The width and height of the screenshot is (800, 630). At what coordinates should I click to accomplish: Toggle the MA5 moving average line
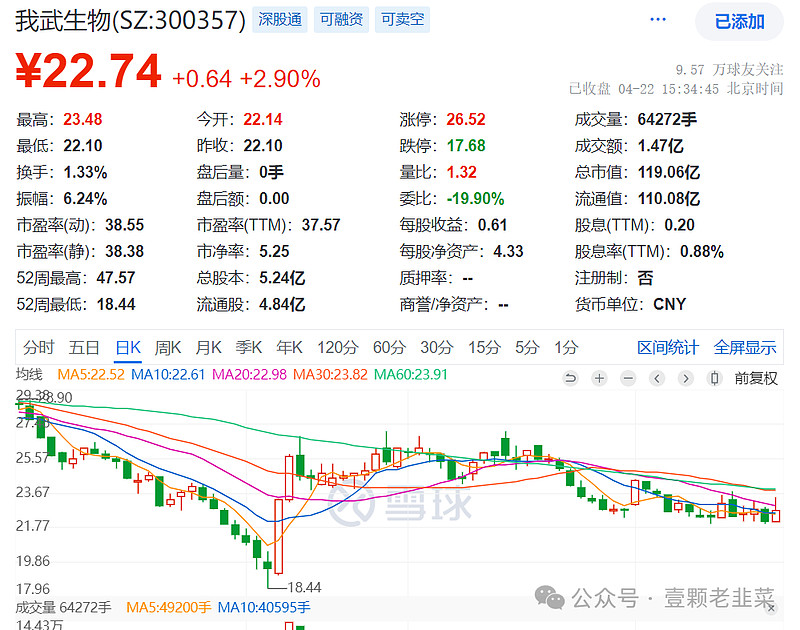pyautogui.click(x=91, y=375)
